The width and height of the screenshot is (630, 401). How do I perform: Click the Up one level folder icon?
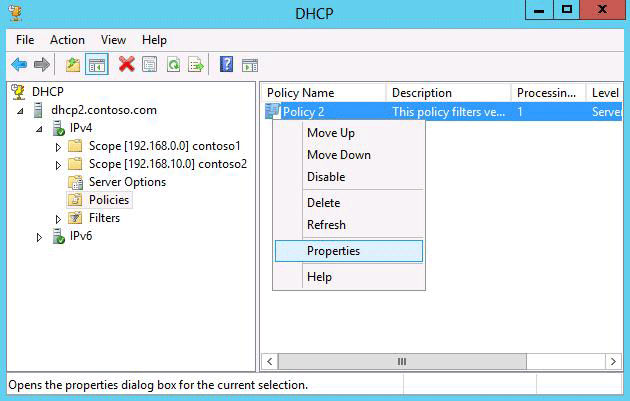point(72,64)
